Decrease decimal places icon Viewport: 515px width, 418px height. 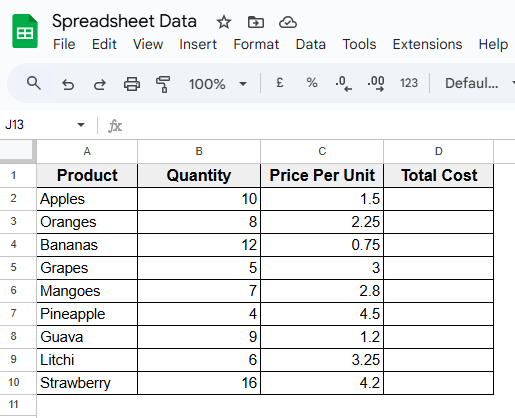[x=344, y=83]
